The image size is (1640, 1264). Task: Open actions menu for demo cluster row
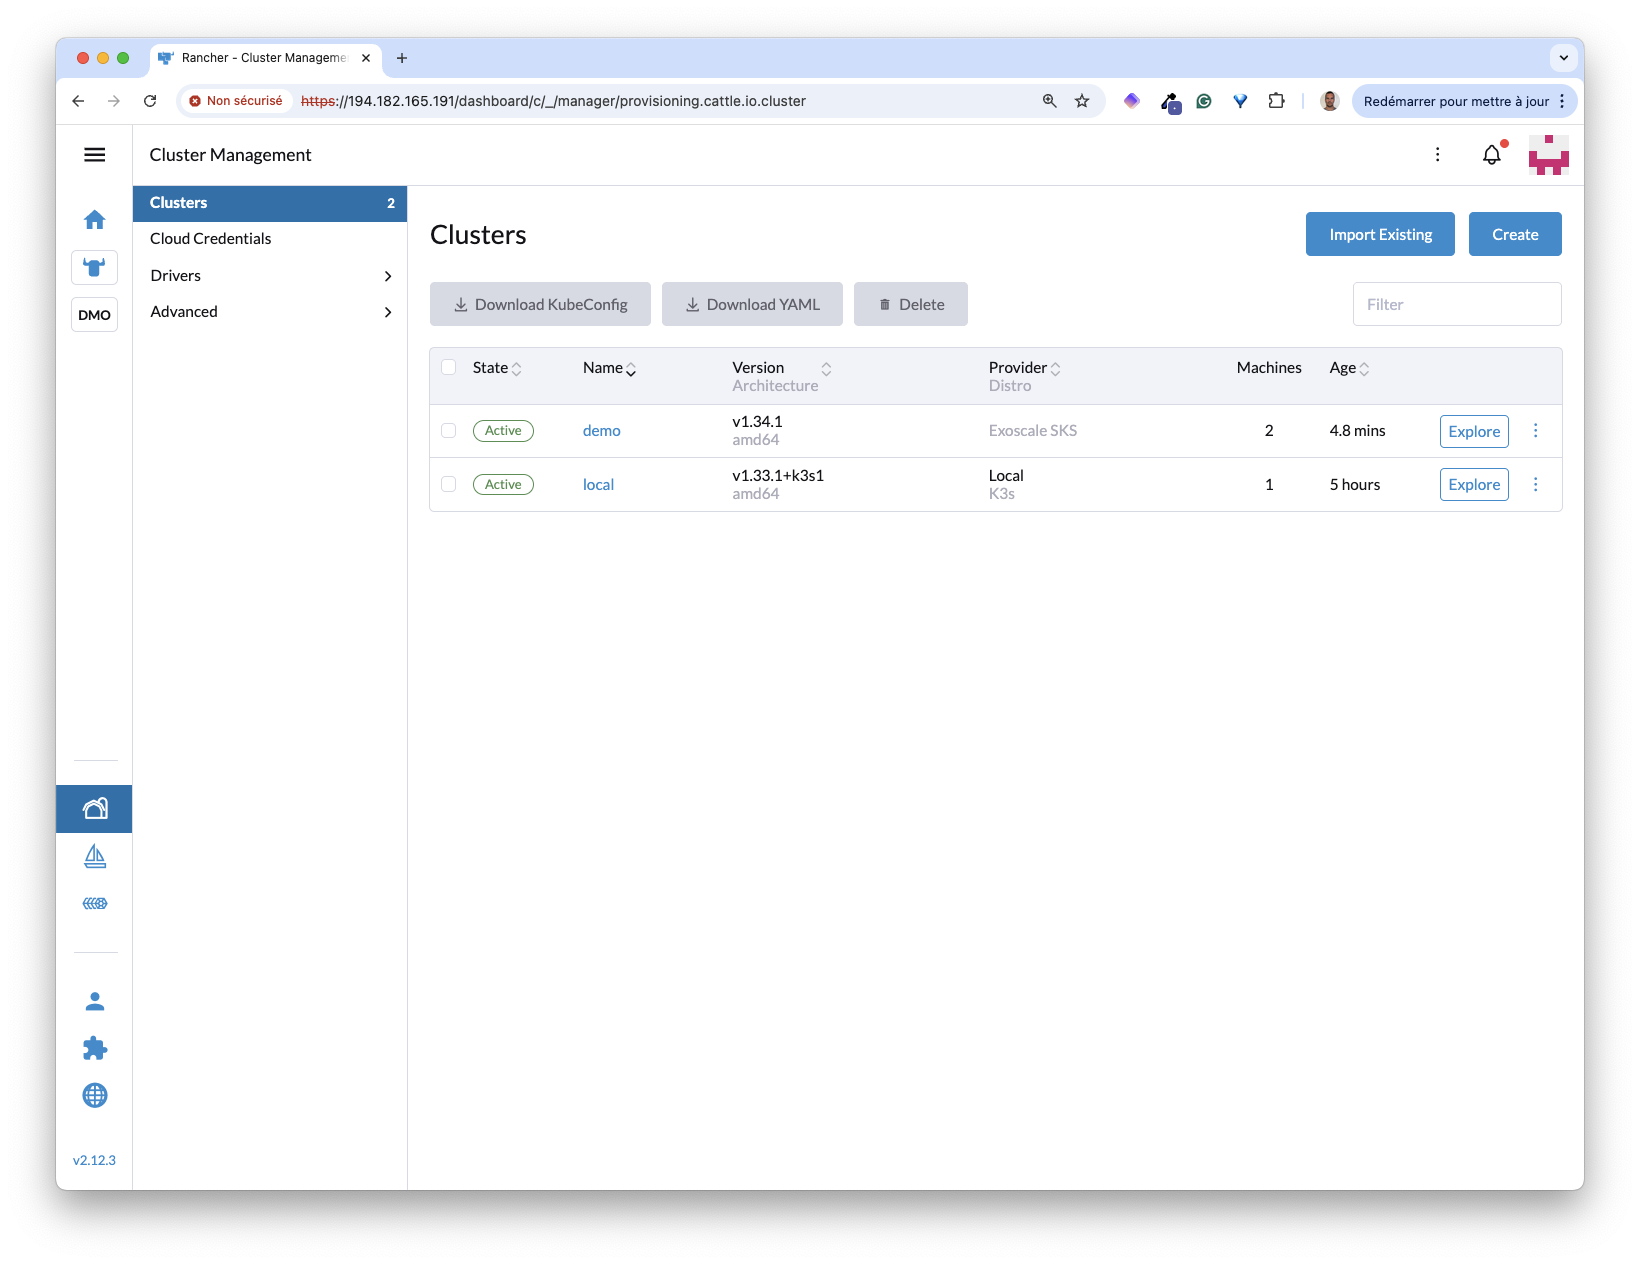1536,431
